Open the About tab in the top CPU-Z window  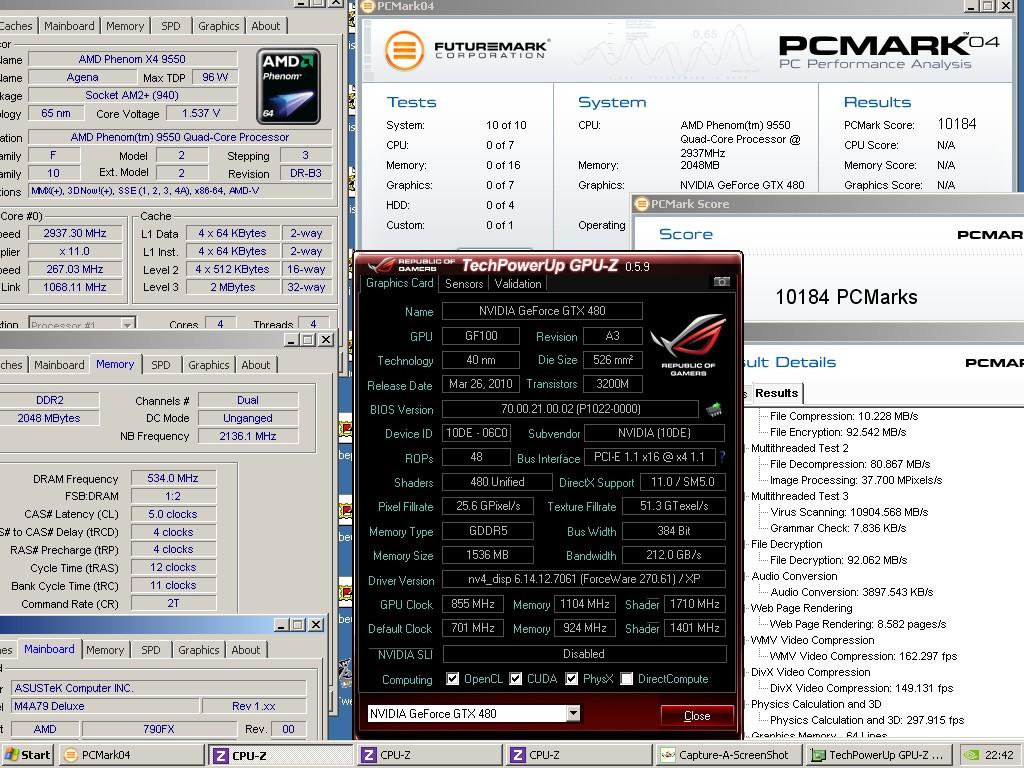266,26
